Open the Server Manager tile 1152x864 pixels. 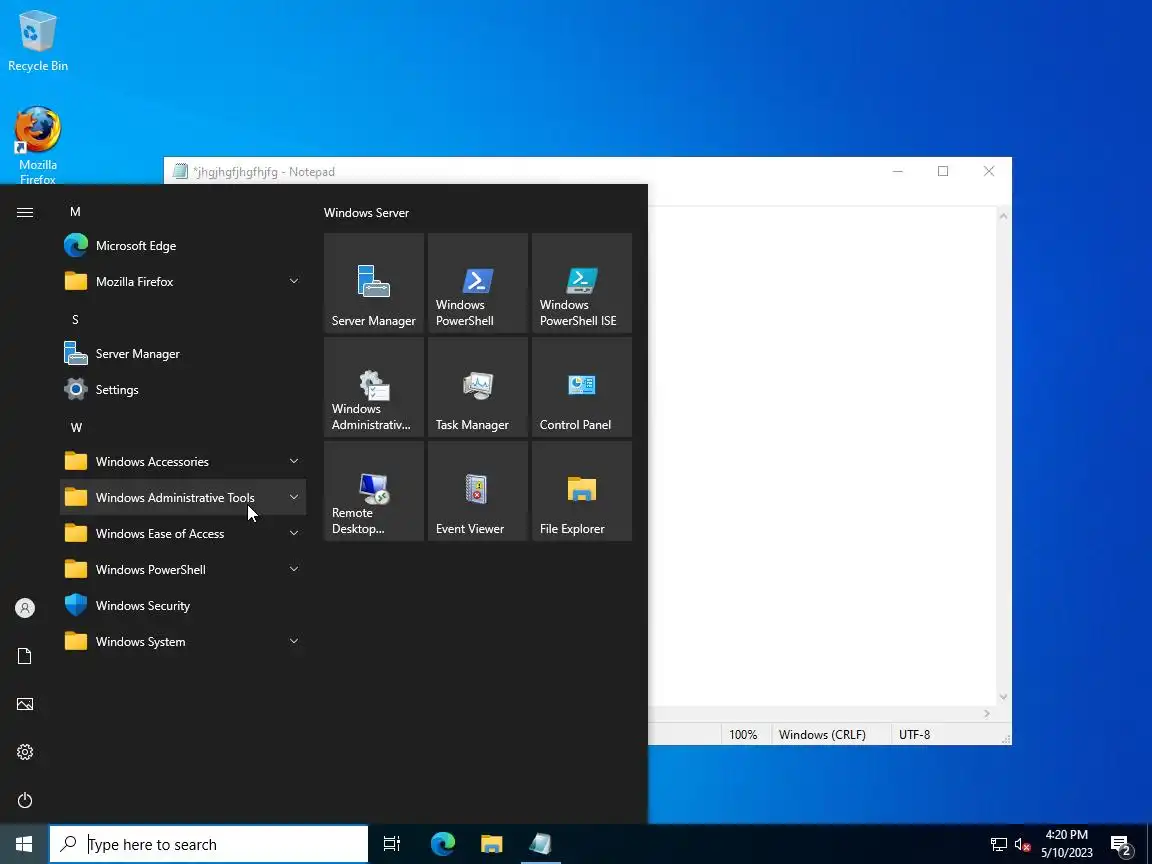point(373,283)
